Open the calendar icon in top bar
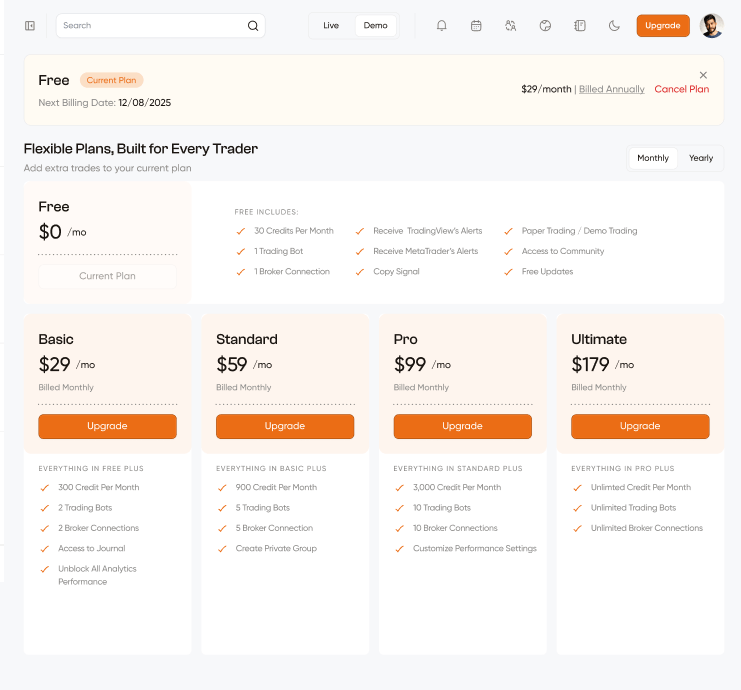Viewport: 741px width, 690px height. (x=476, y=26)
